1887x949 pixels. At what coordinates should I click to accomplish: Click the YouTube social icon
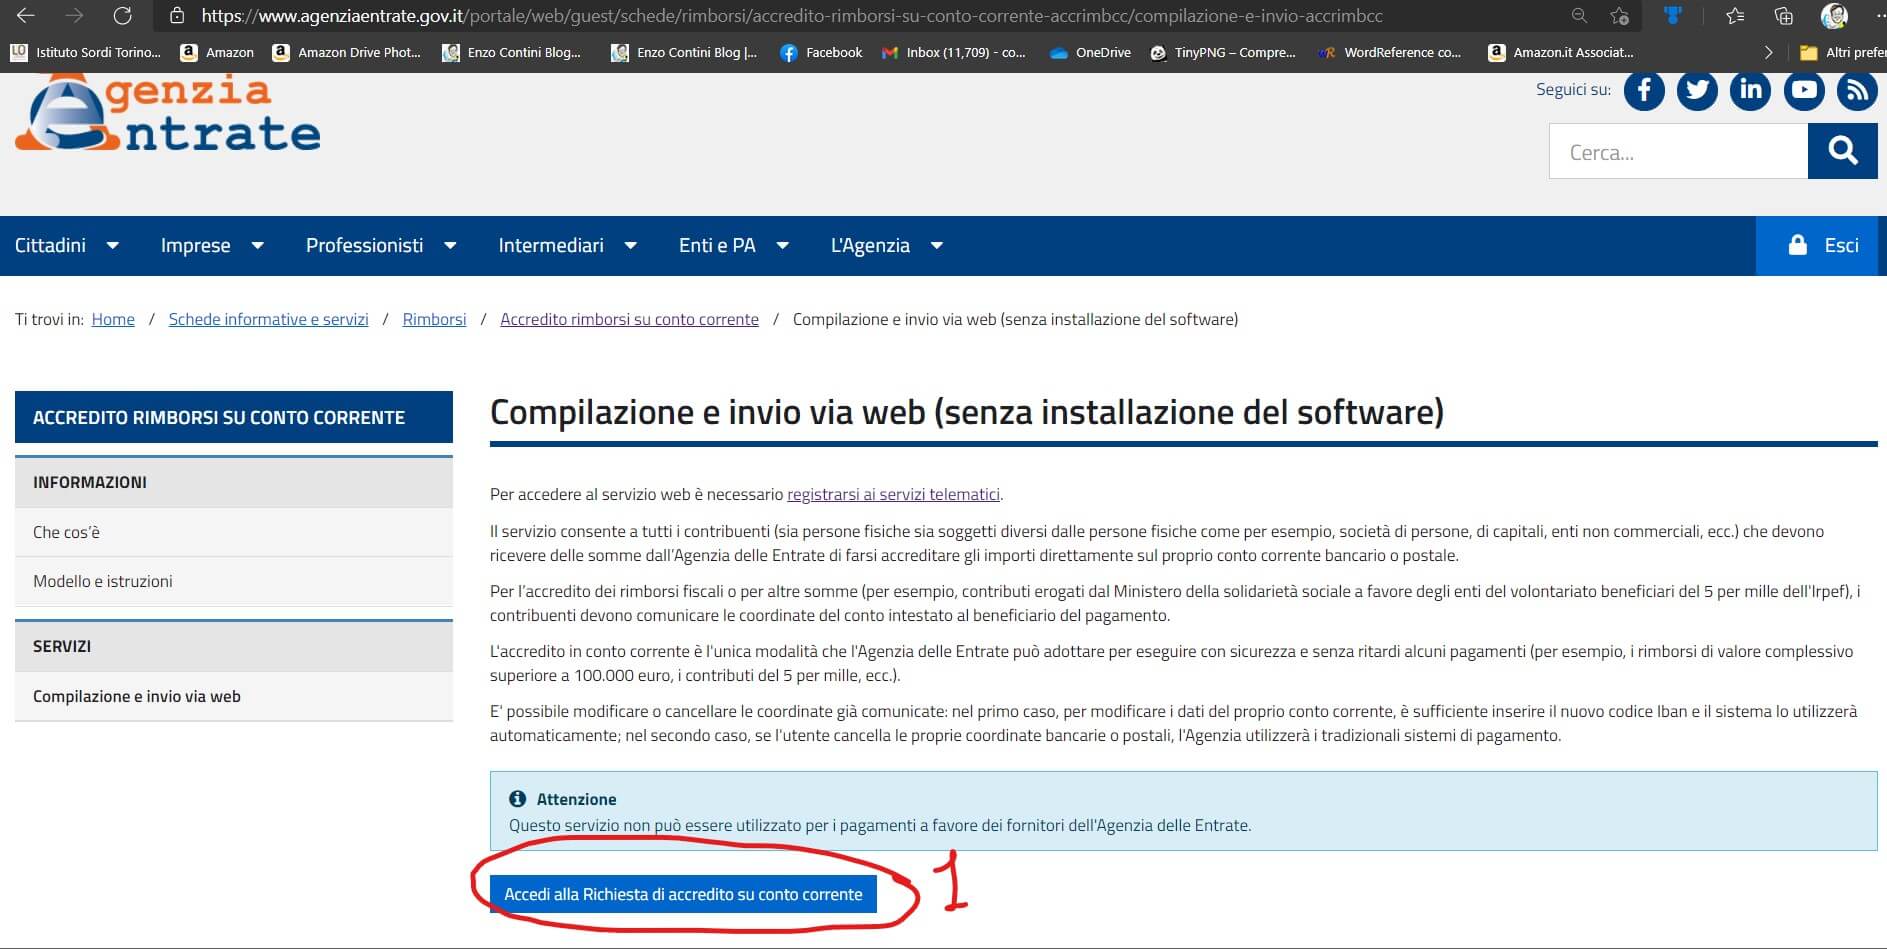1804,91
